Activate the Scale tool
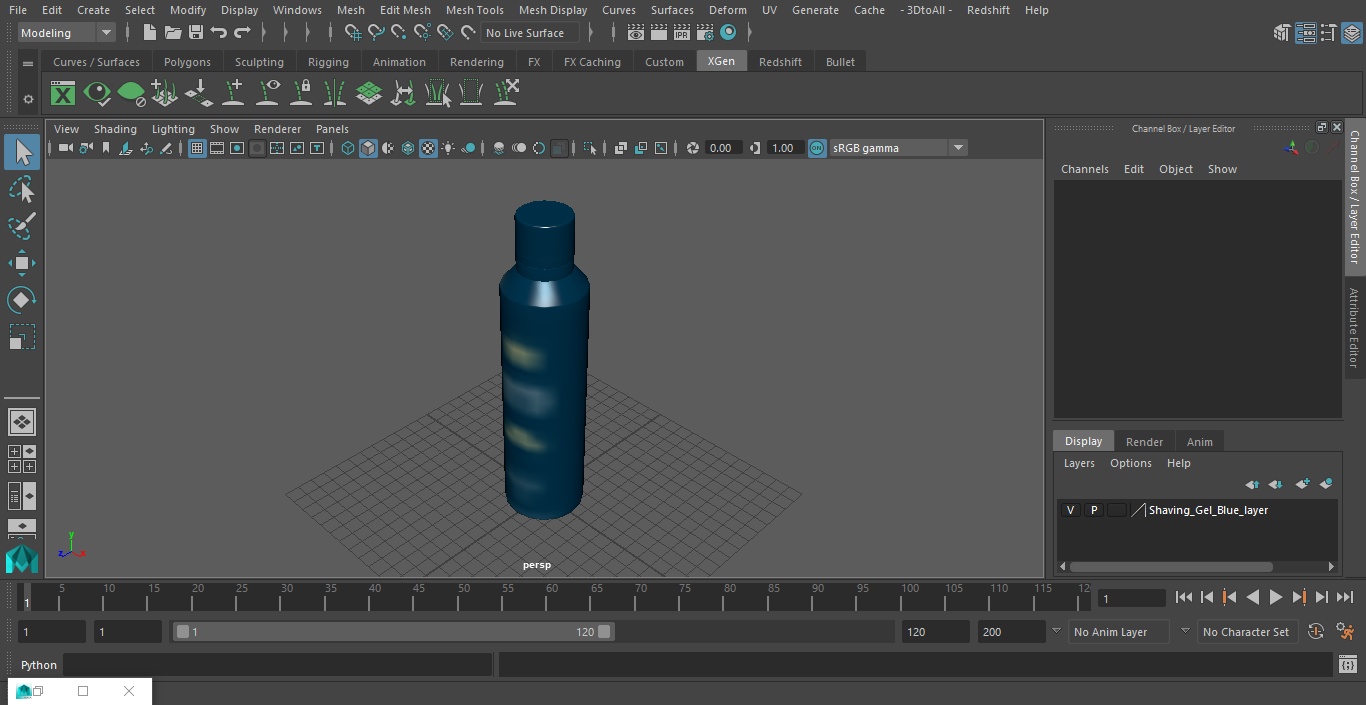 click(22, 337)
